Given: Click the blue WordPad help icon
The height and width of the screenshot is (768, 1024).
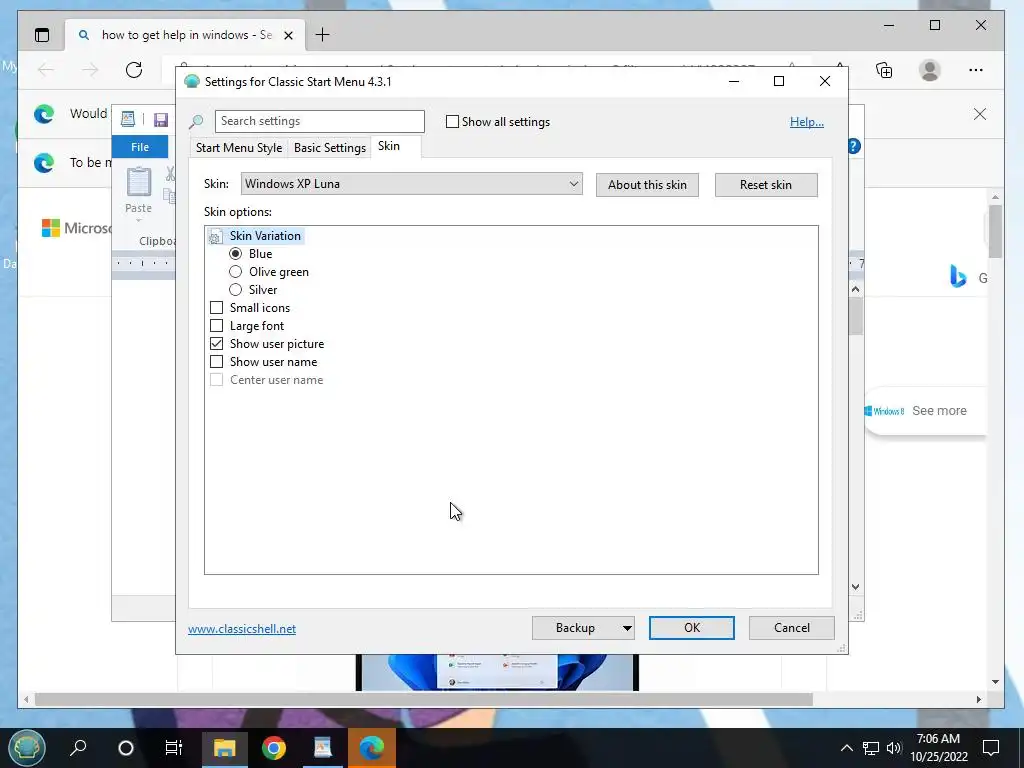Looking at the screenshot, I should coord(854,146).
